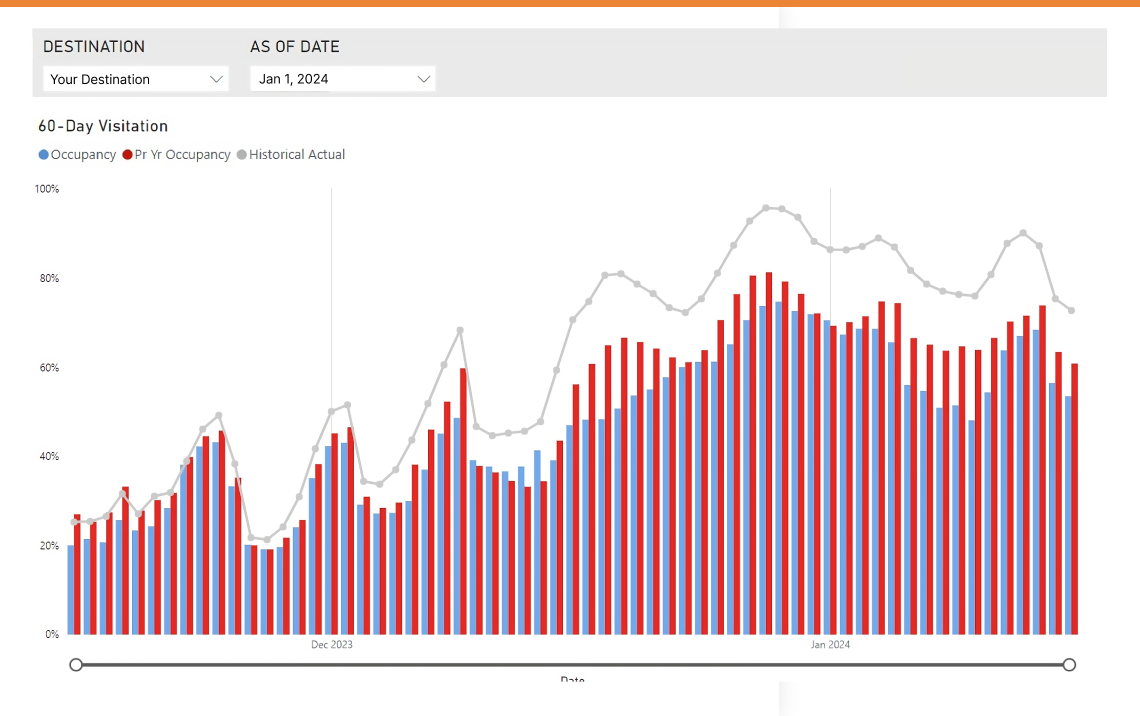Click the Jan 2024 axis label
Image resolution: width=1140 pixels, height=716 pixels.
pyautogui.click(x=829, y=644)
